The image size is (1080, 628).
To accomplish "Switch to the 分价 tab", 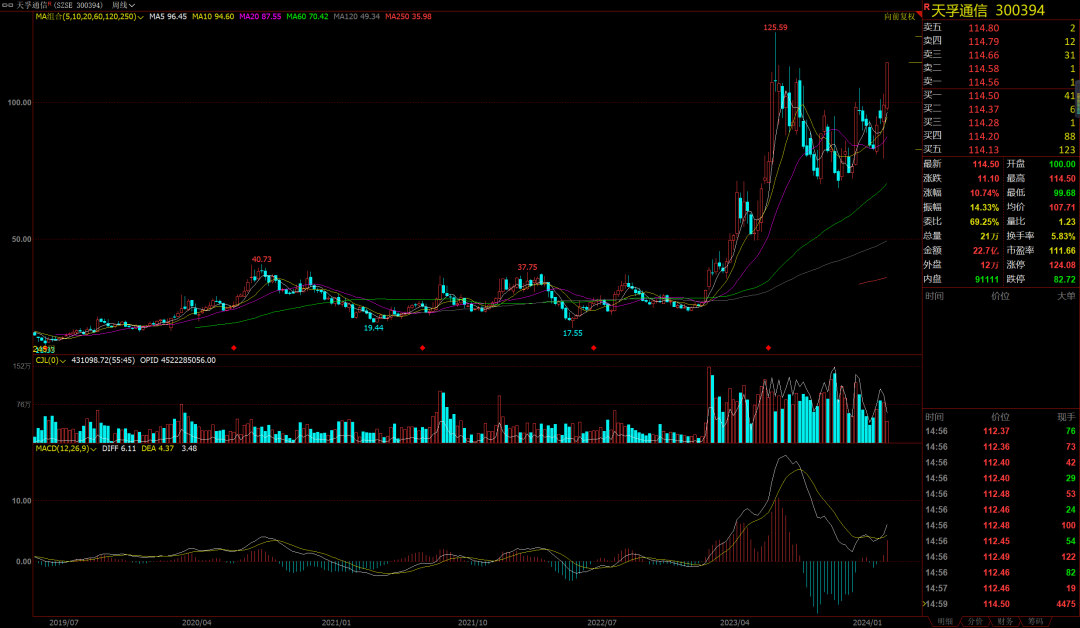I will point(975,621).
